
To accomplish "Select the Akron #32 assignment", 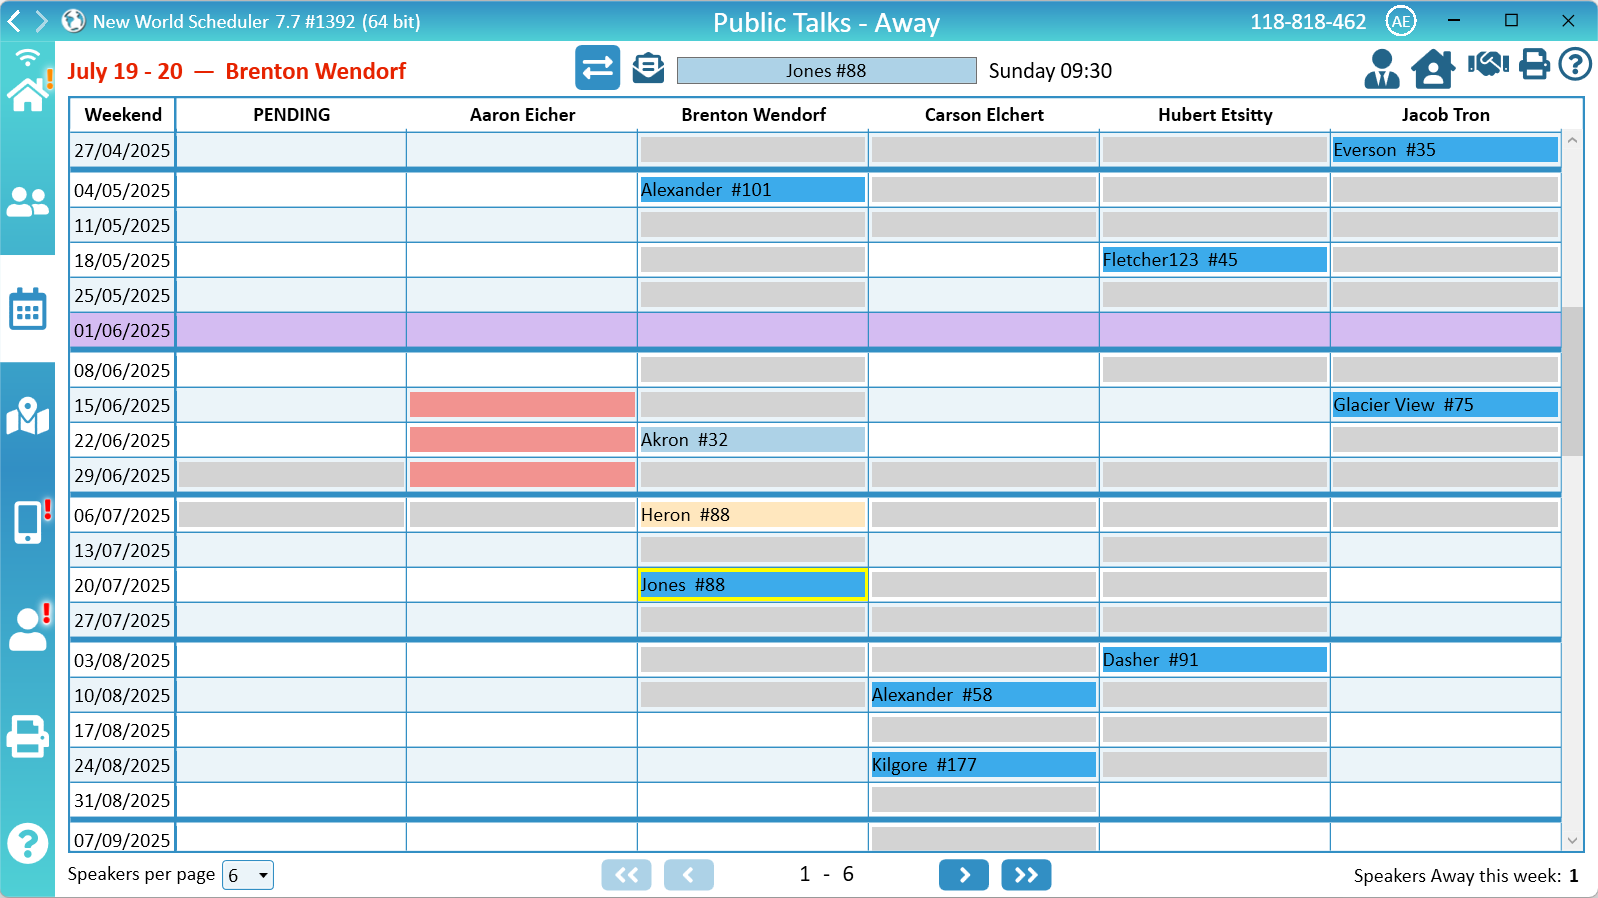I will [x=753, y=440].
